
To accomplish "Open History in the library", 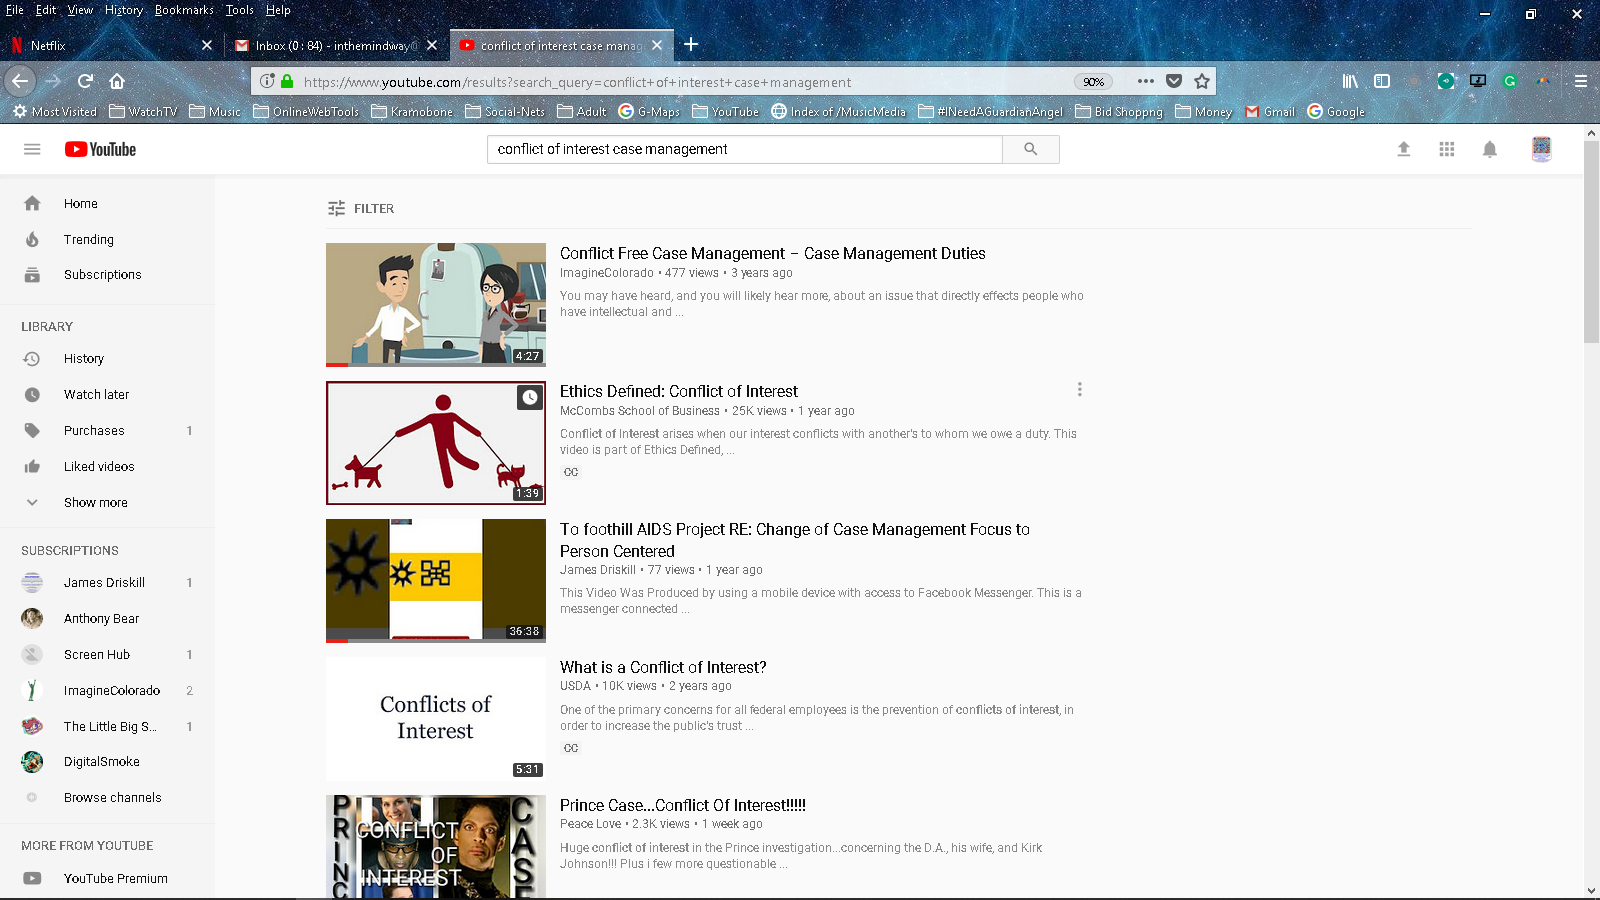I will 108,358.
